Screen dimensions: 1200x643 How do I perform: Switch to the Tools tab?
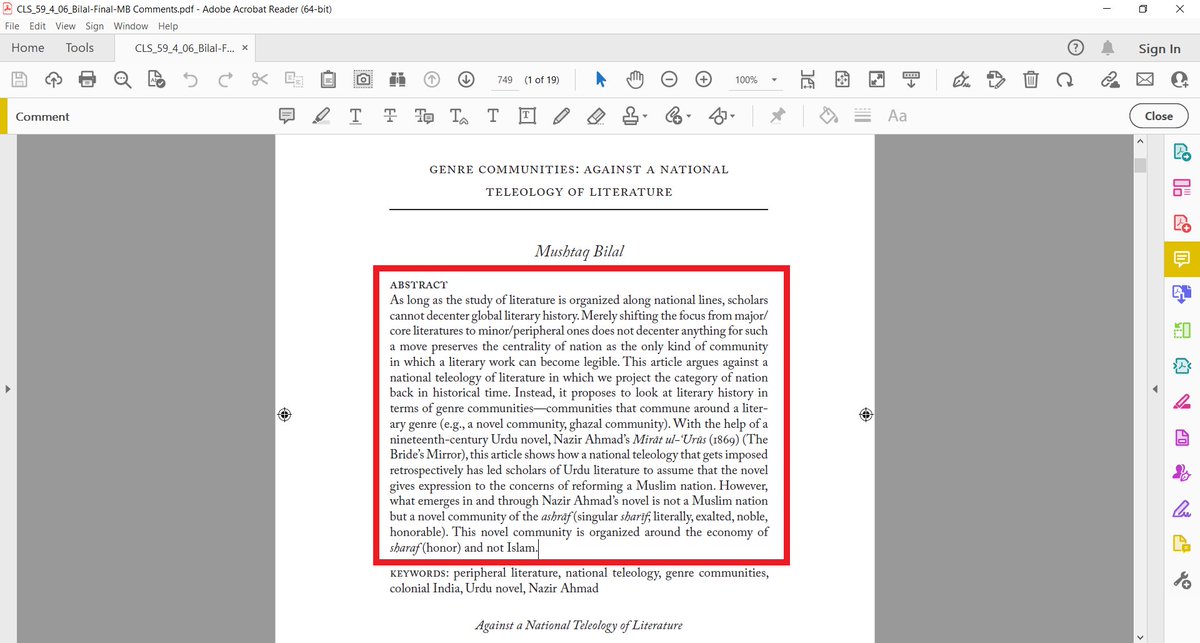(80, 48)
